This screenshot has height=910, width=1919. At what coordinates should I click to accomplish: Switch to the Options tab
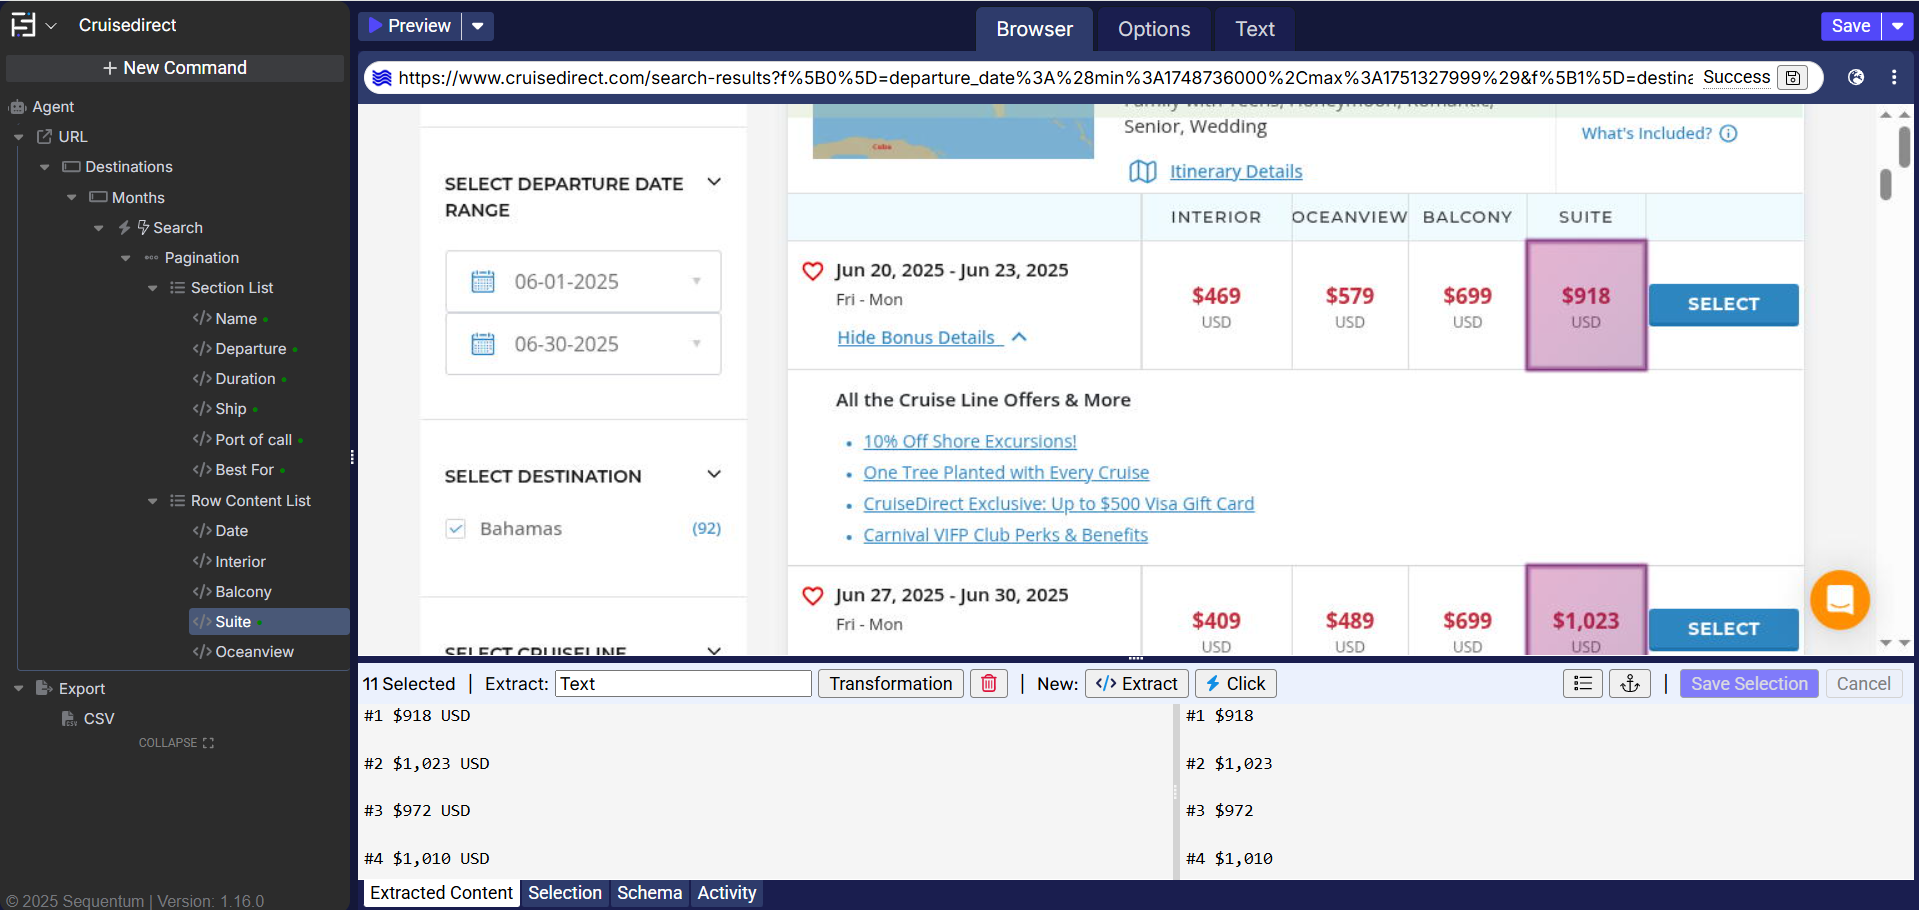coord(1153,29)
